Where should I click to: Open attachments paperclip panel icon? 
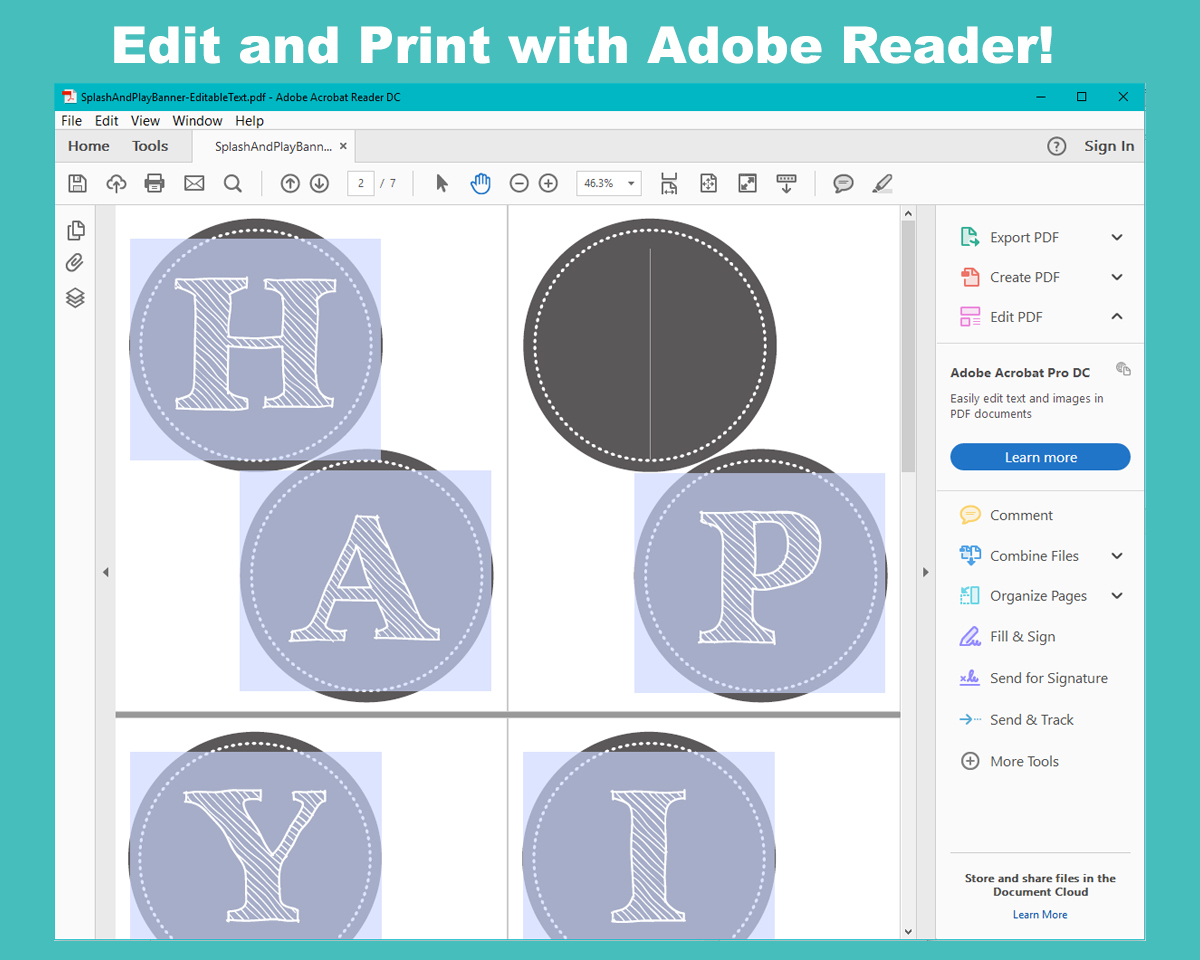[75, 264]
